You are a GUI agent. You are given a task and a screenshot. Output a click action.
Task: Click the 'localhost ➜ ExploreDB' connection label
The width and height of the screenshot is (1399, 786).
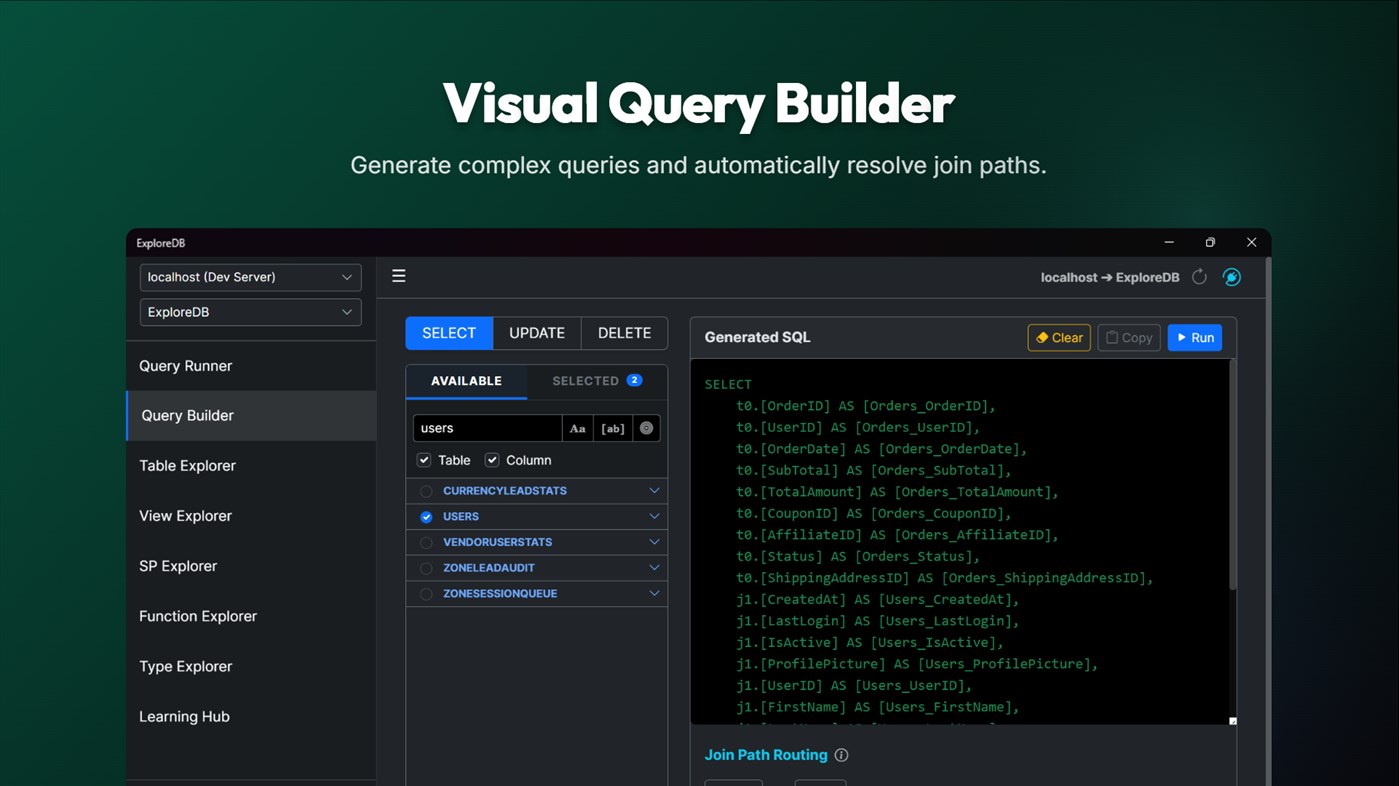click(x=1110, y=277)
